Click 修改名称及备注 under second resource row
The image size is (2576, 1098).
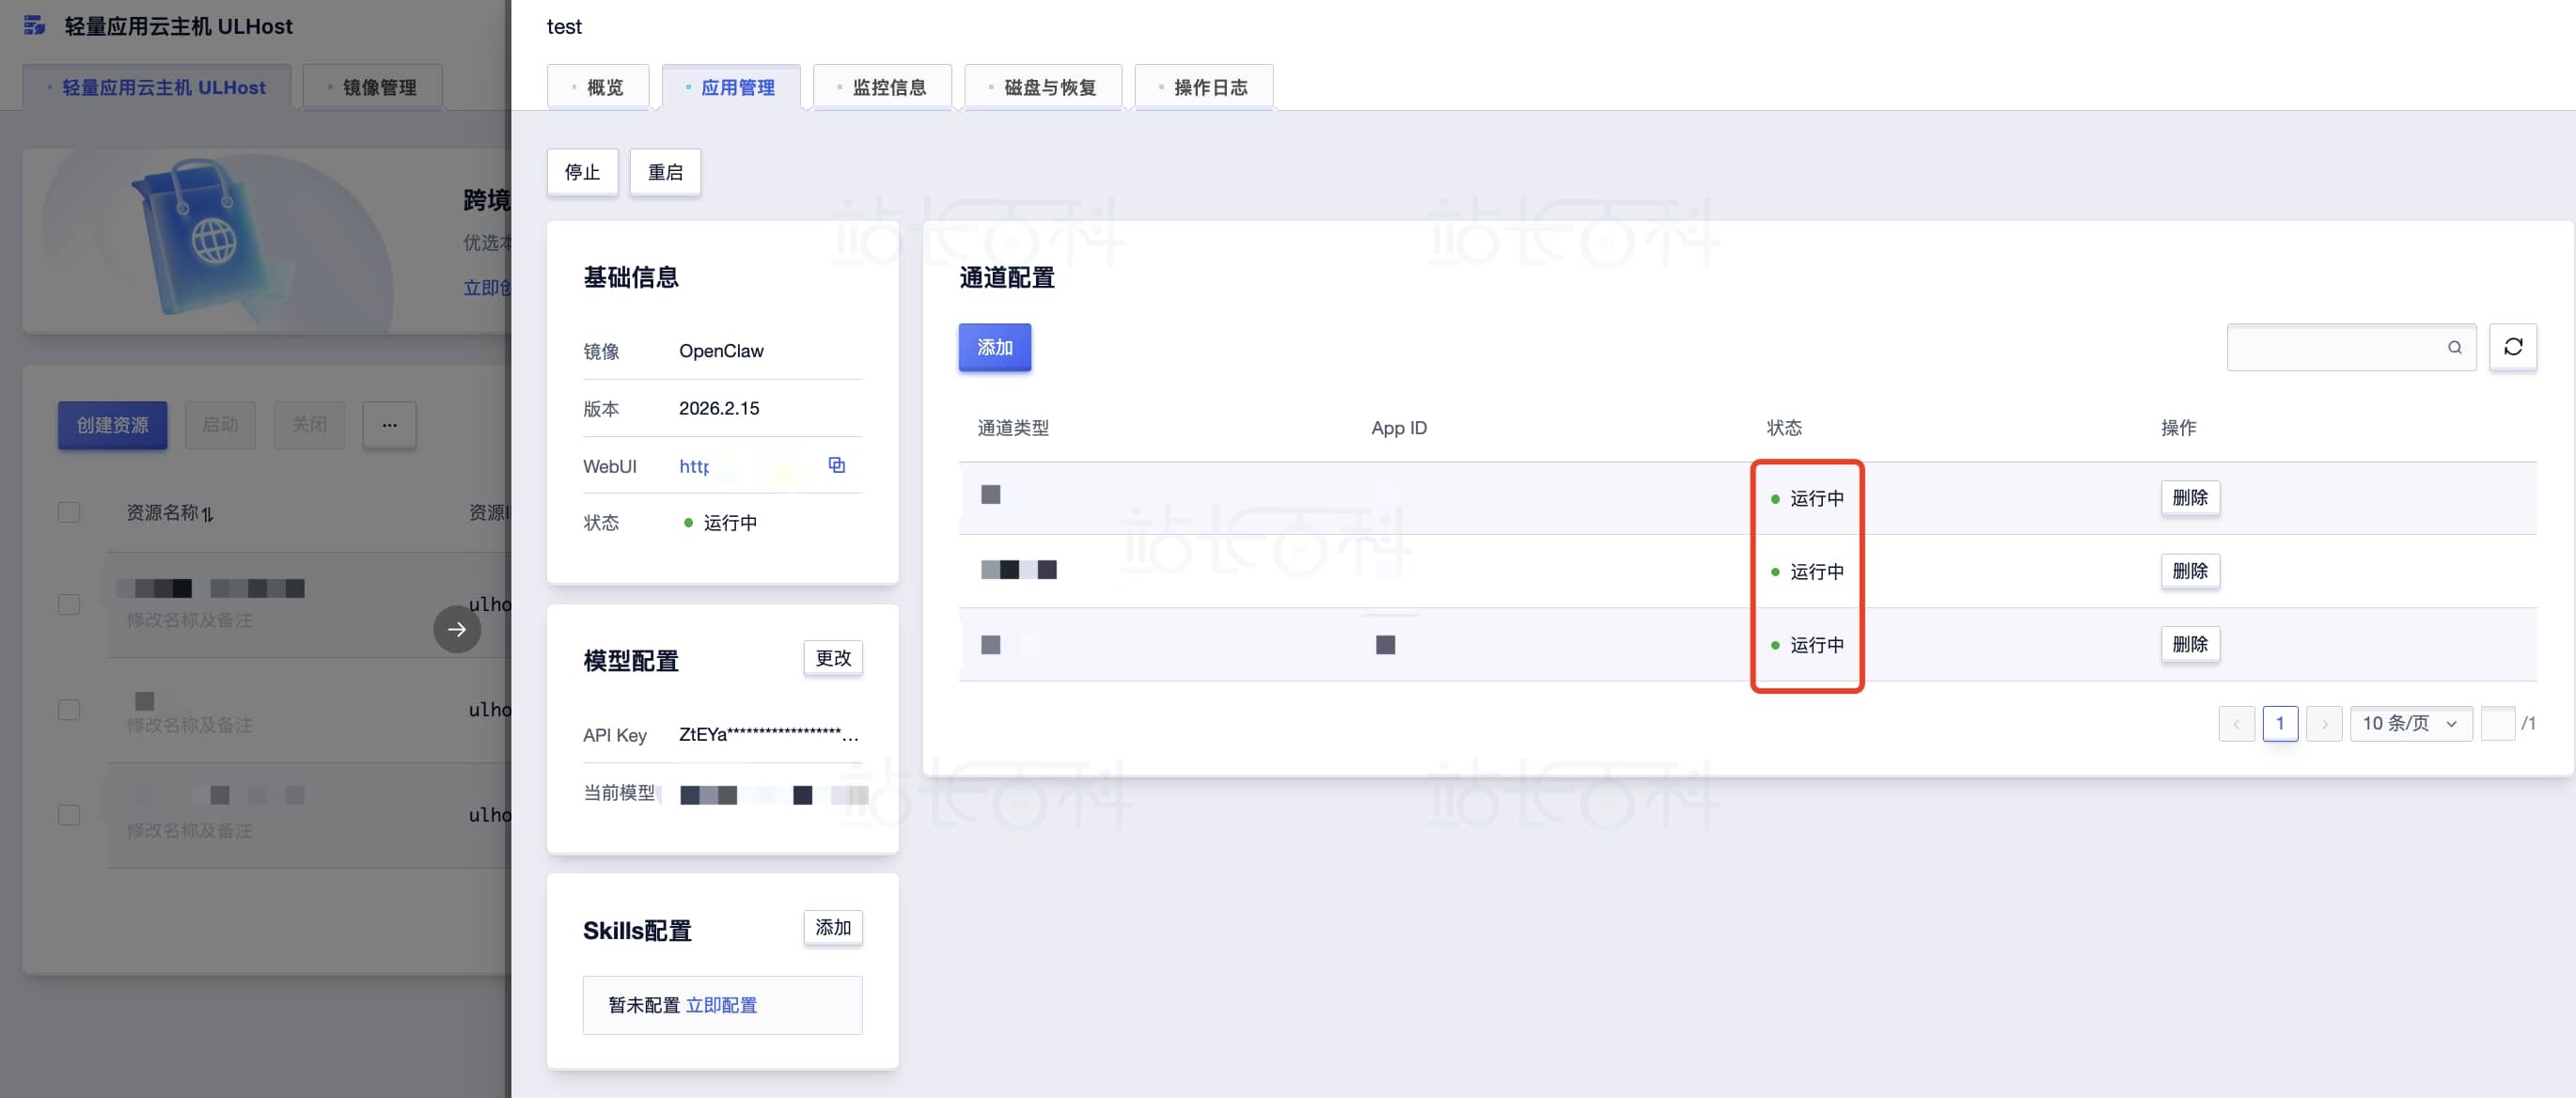[189, 725]
